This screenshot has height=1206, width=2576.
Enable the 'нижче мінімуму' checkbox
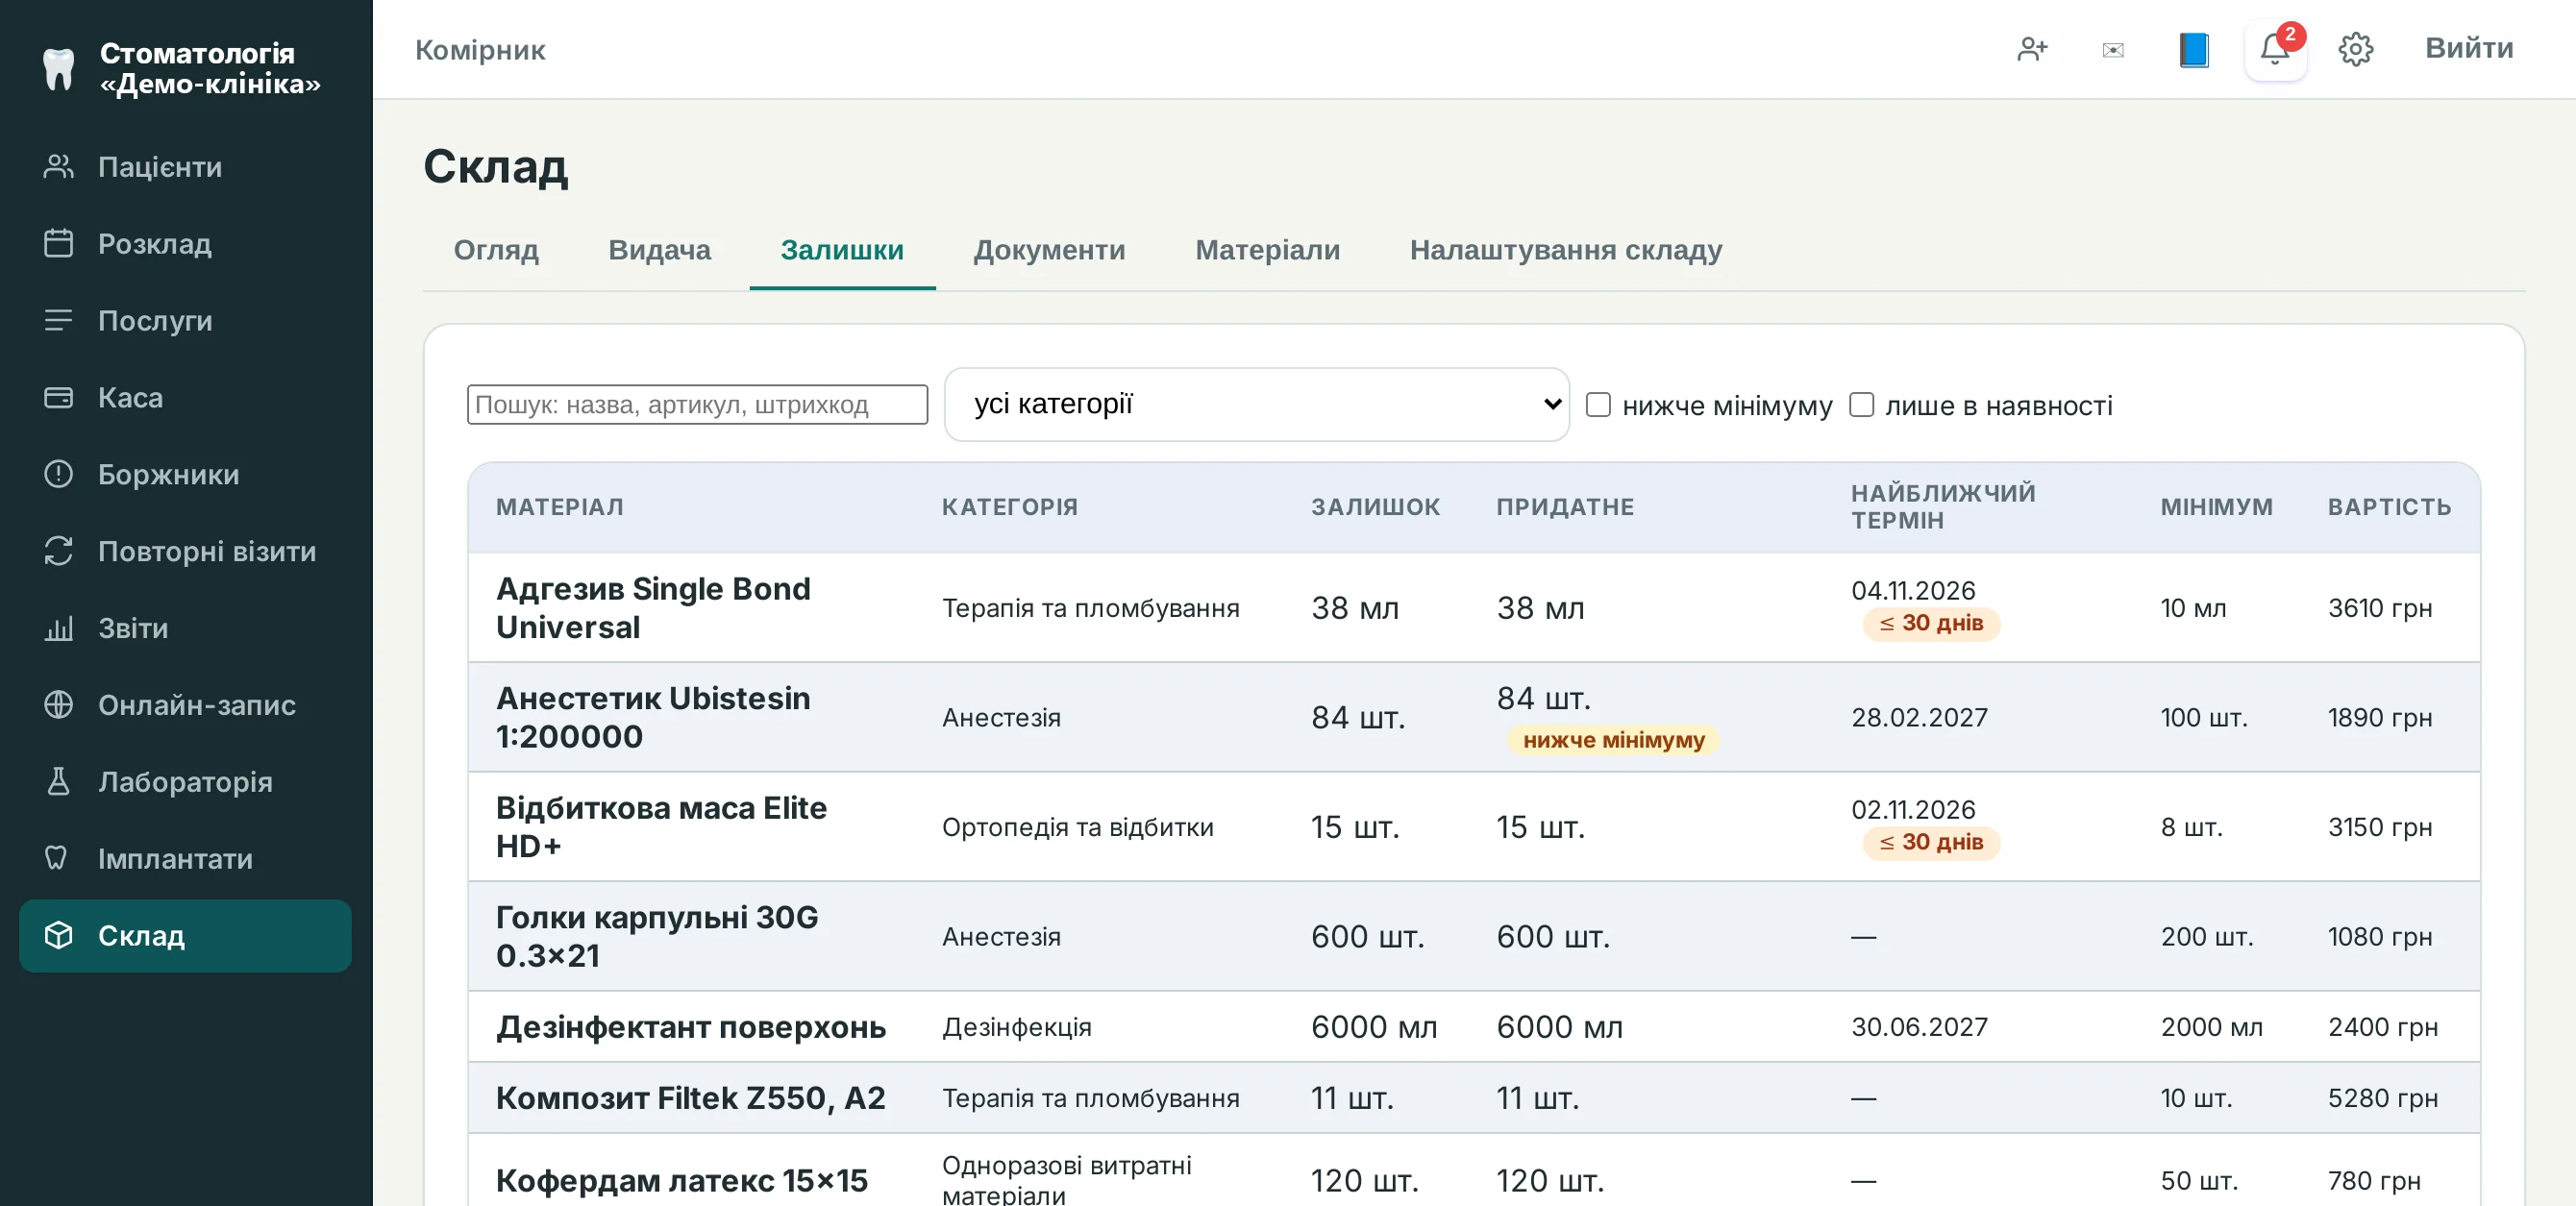click(1598, 405)
